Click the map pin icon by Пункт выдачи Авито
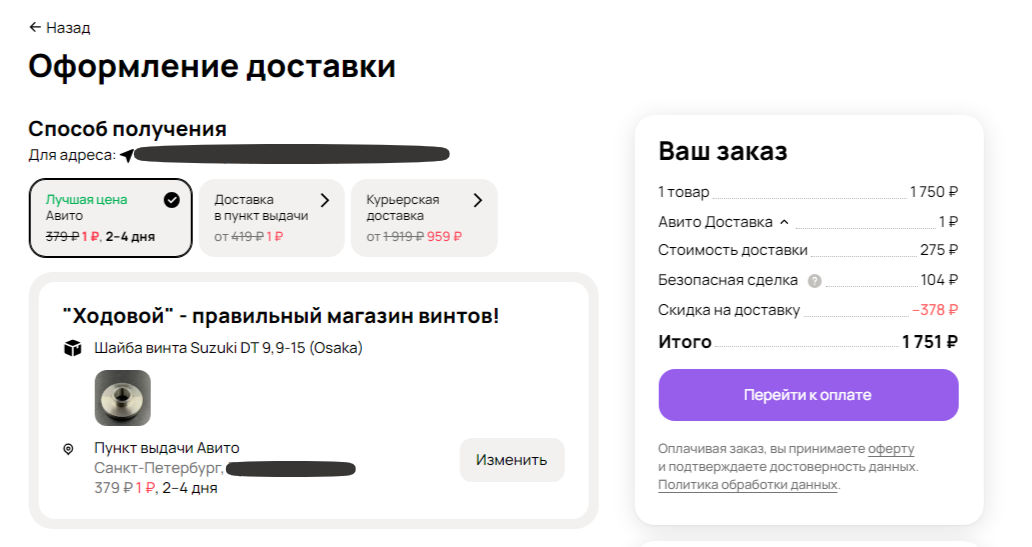 [x=68, y=449]
